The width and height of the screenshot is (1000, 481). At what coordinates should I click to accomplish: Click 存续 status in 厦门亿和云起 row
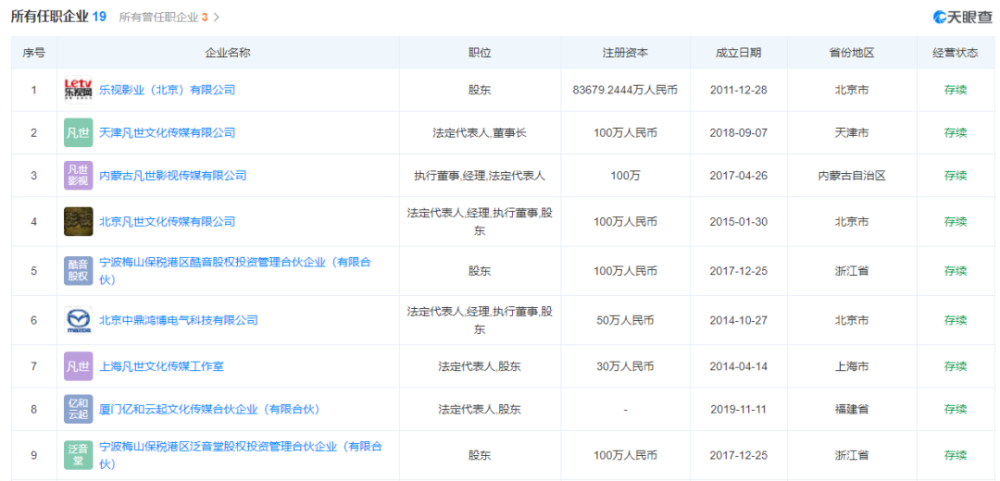[955, 409]
